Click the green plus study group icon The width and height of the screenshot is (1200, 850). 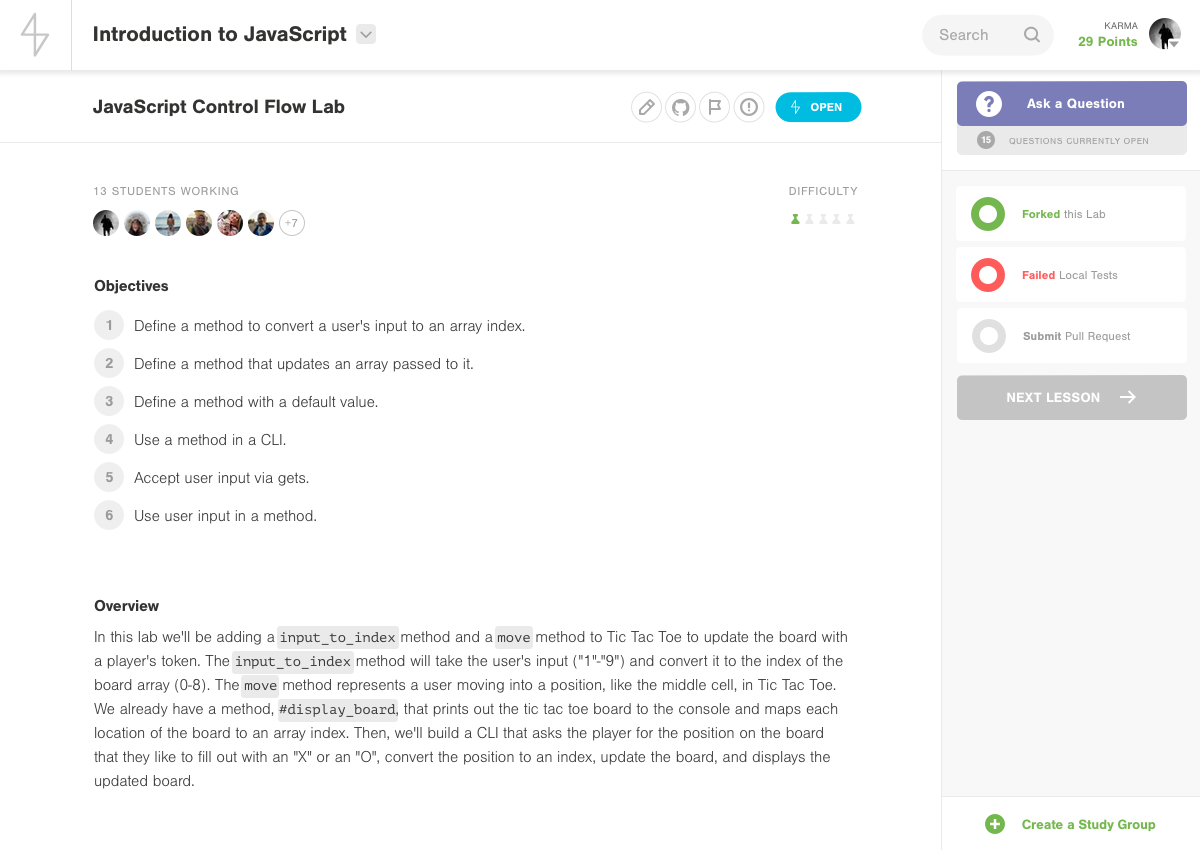pos(994,824)
